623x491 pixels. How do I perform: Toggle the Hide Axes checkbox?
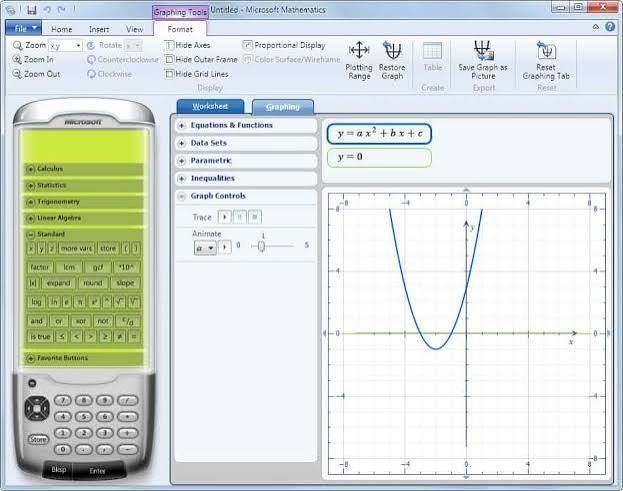click(x=169, y=45)
